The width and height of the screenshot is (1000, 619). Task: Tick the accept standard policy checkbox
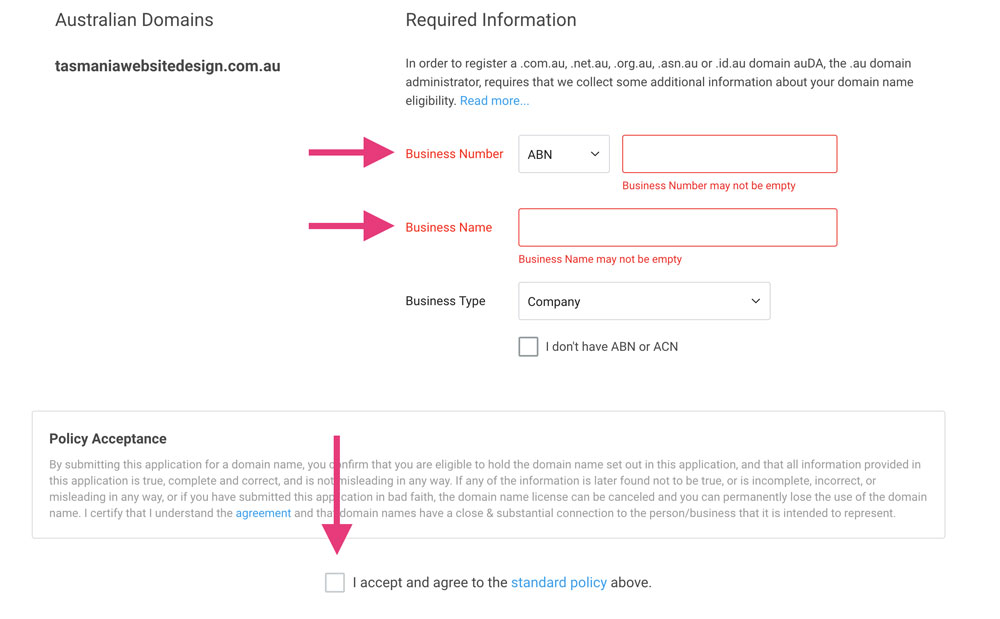[x=335, y=582]
